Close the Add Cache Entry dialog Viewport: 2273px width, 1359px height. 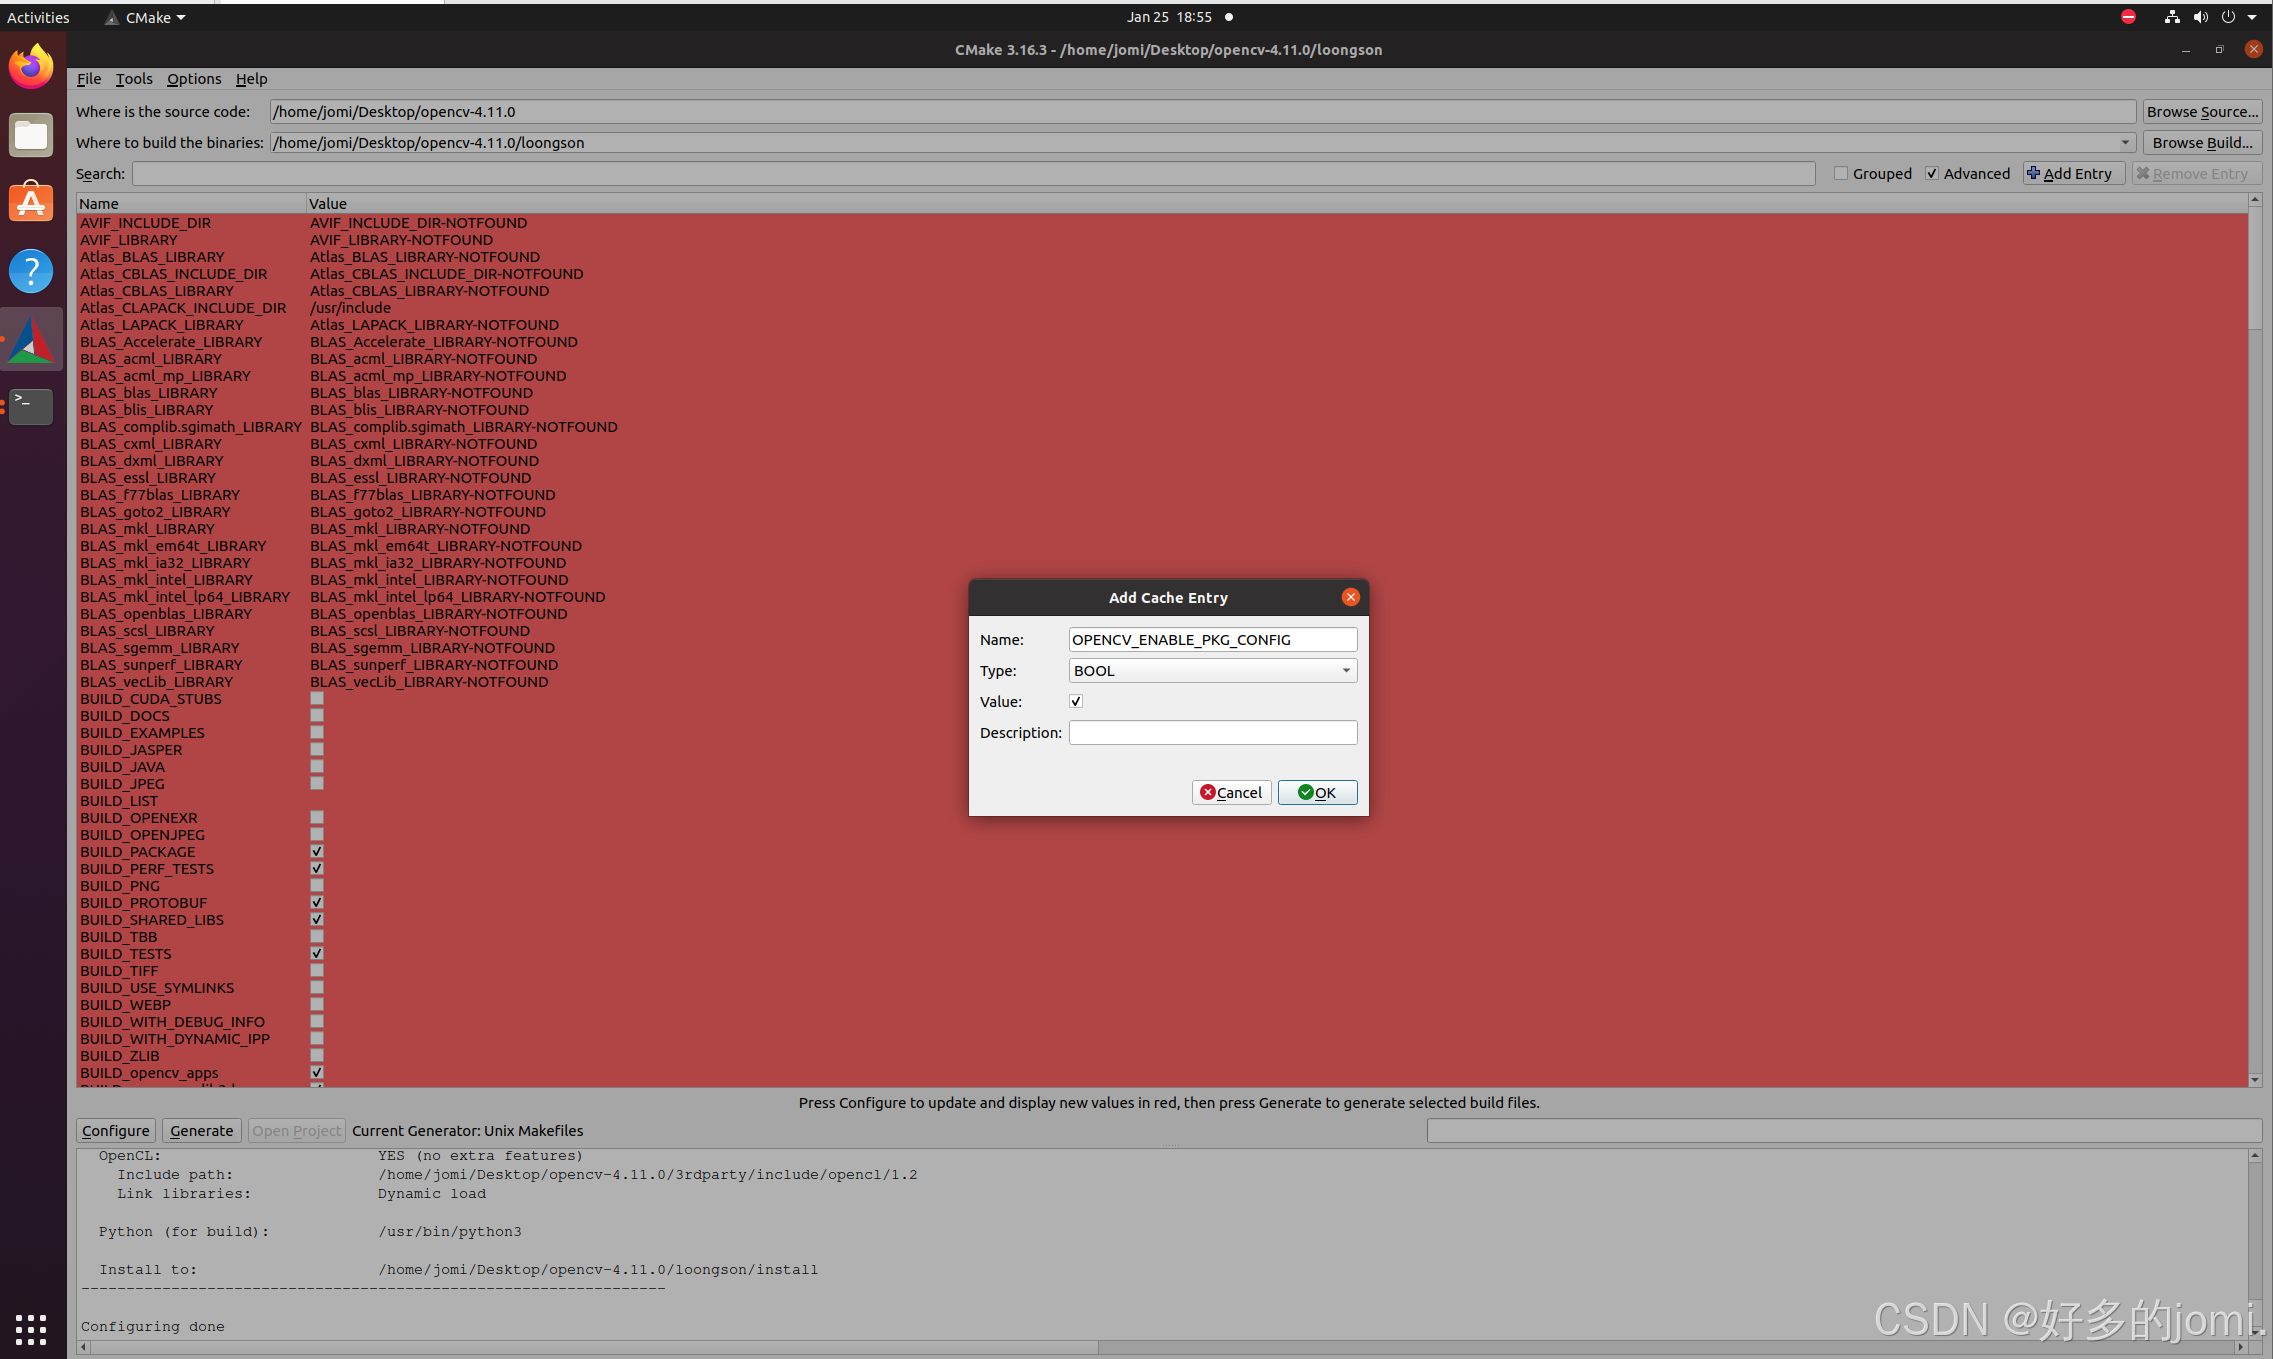[1351, 597]
